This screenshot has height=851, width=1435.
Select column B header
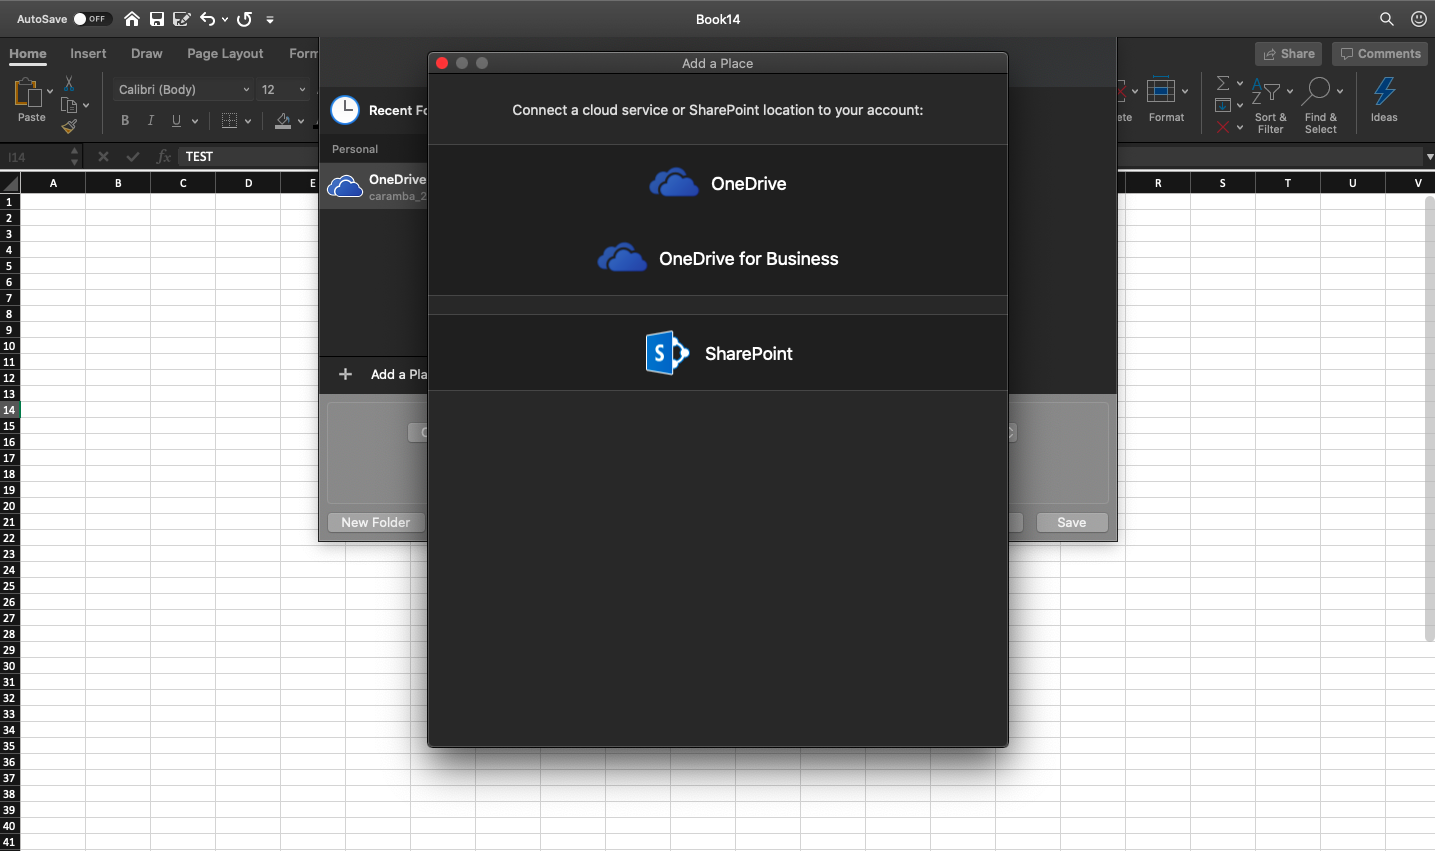pyautogui.click(x=118, y=183)
